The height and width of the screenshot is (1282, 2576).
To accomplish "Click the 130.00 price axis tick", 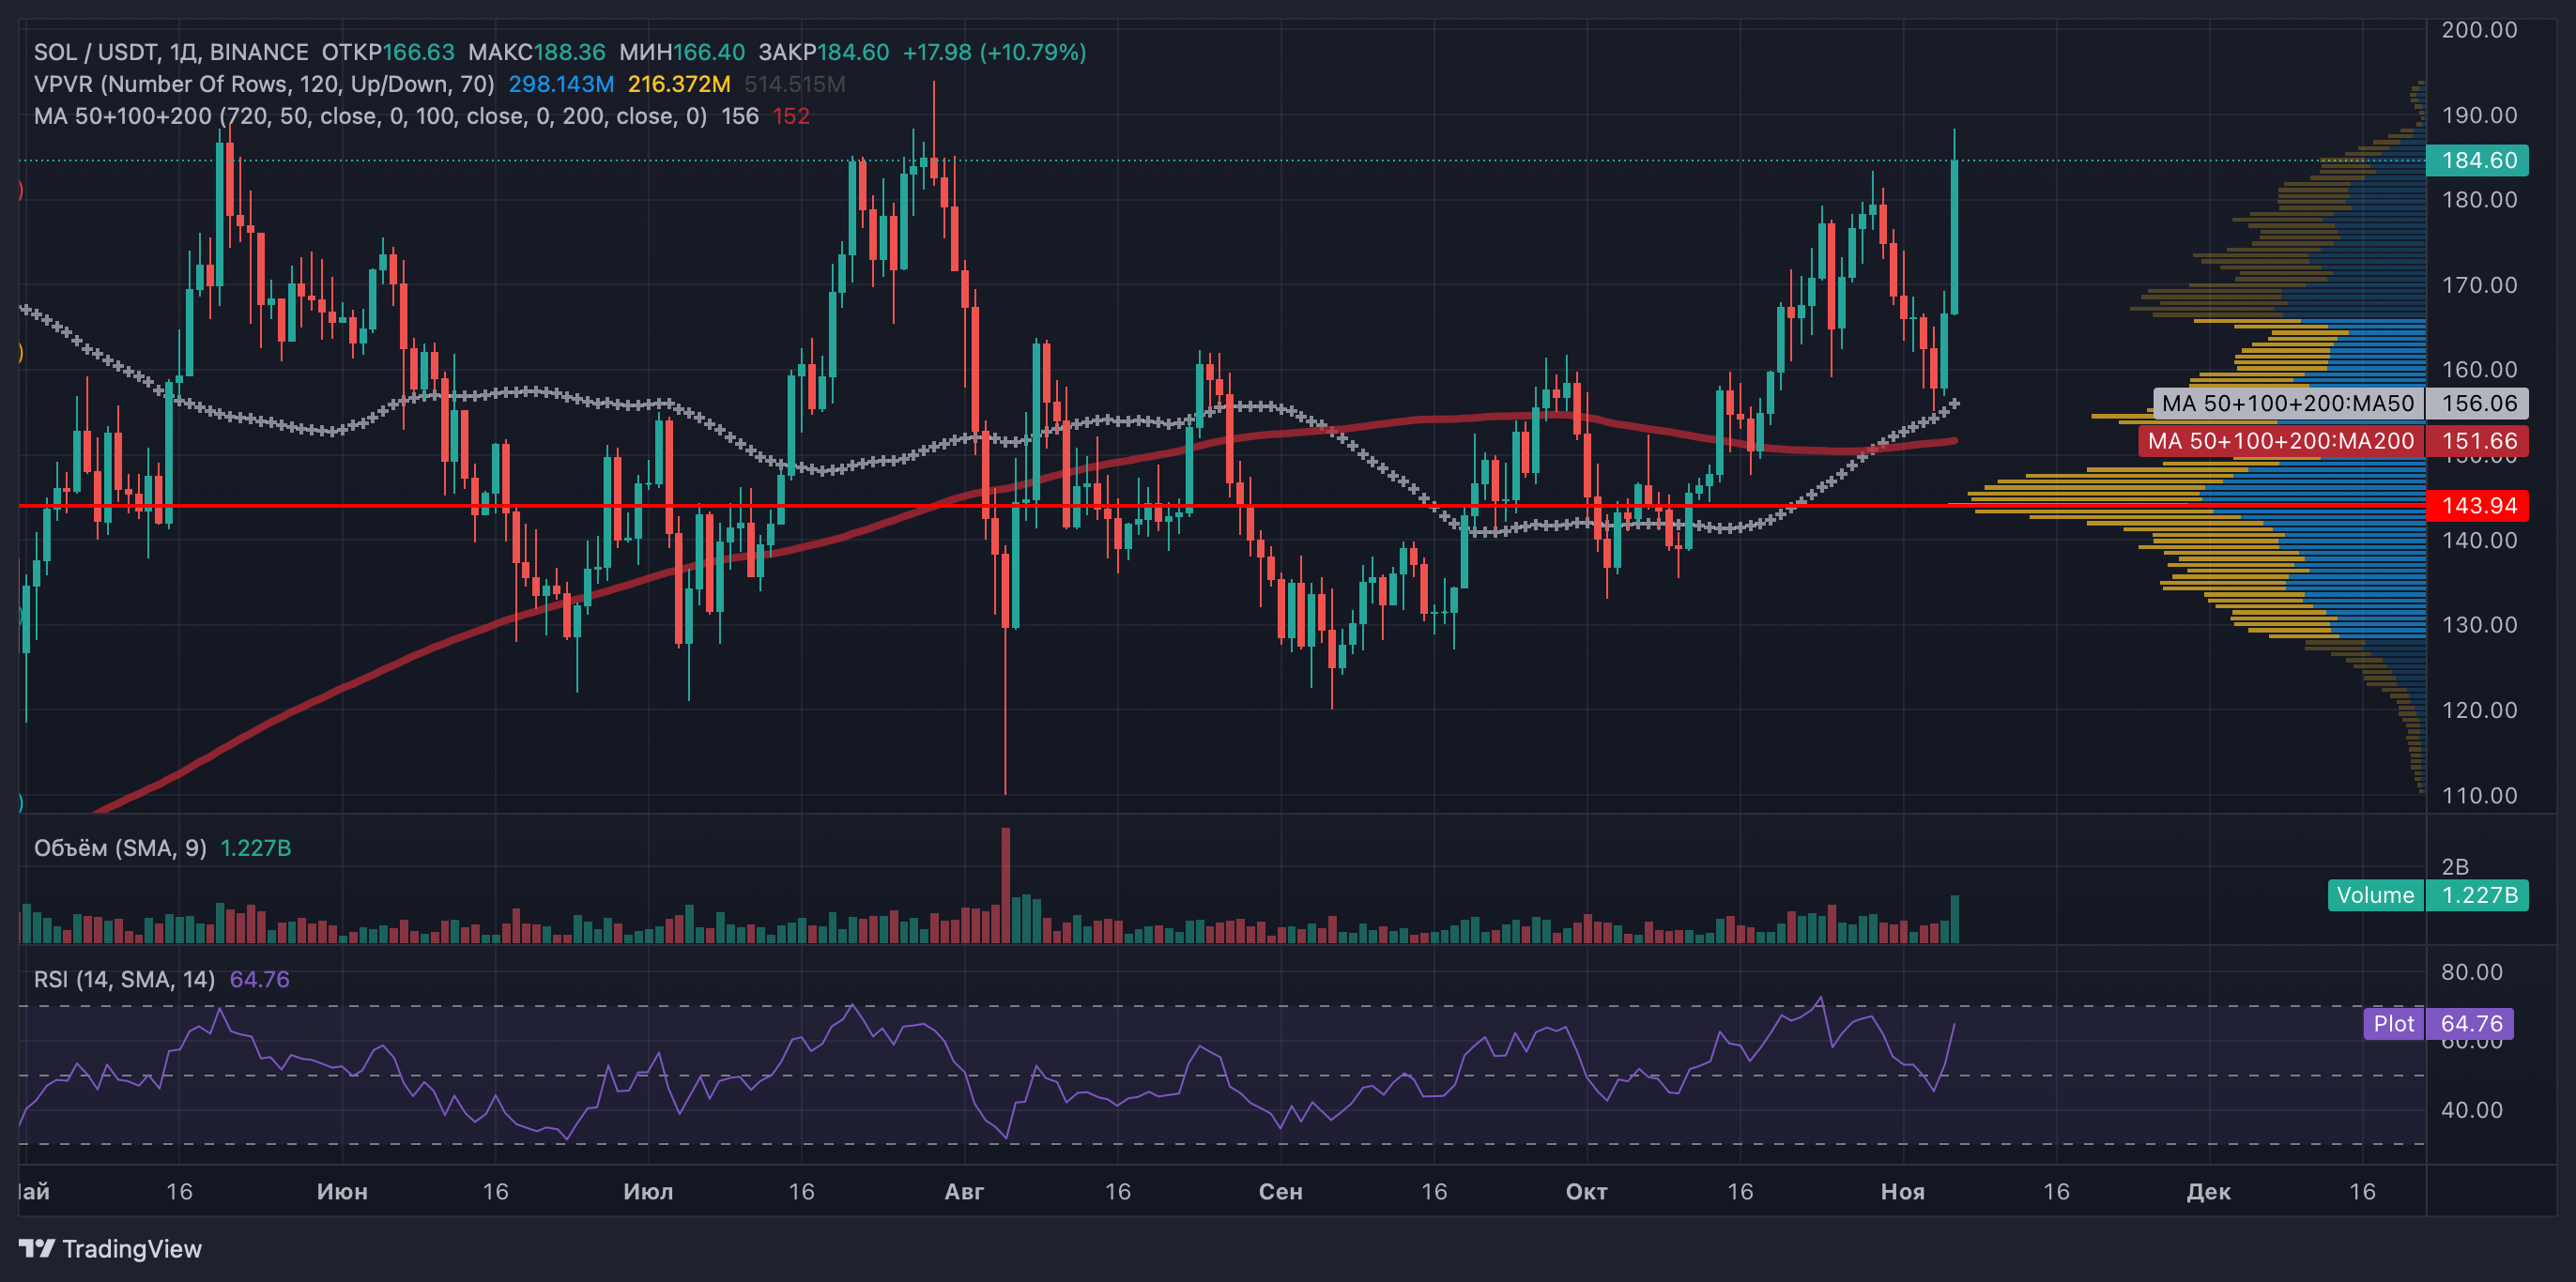I will point(2479,625).
